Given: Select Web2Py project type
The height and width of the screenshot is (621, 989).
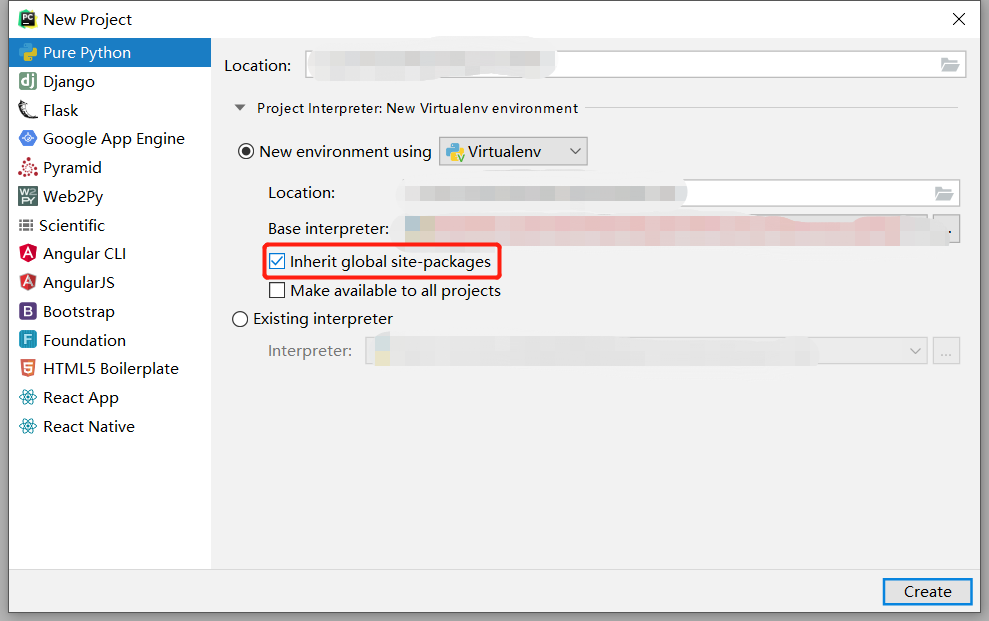Looking at the screenshot, I should tap(110, 197).
